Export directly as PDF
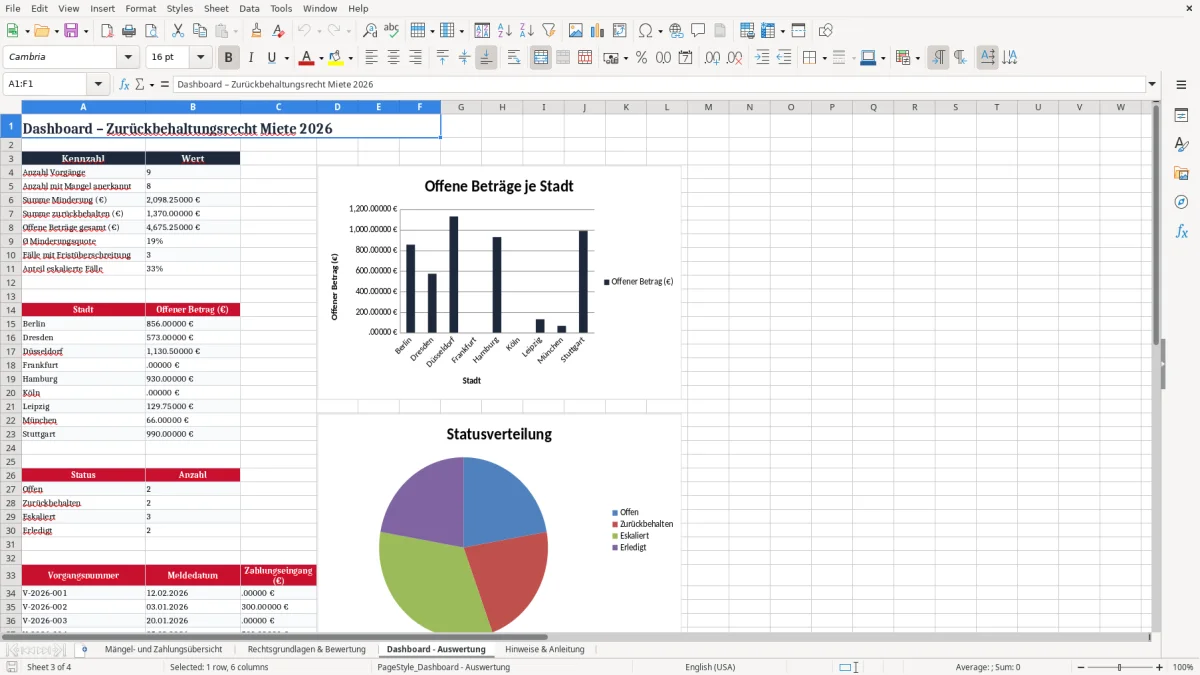This screenshot has width=1200, height=675. tap(107, 31)
